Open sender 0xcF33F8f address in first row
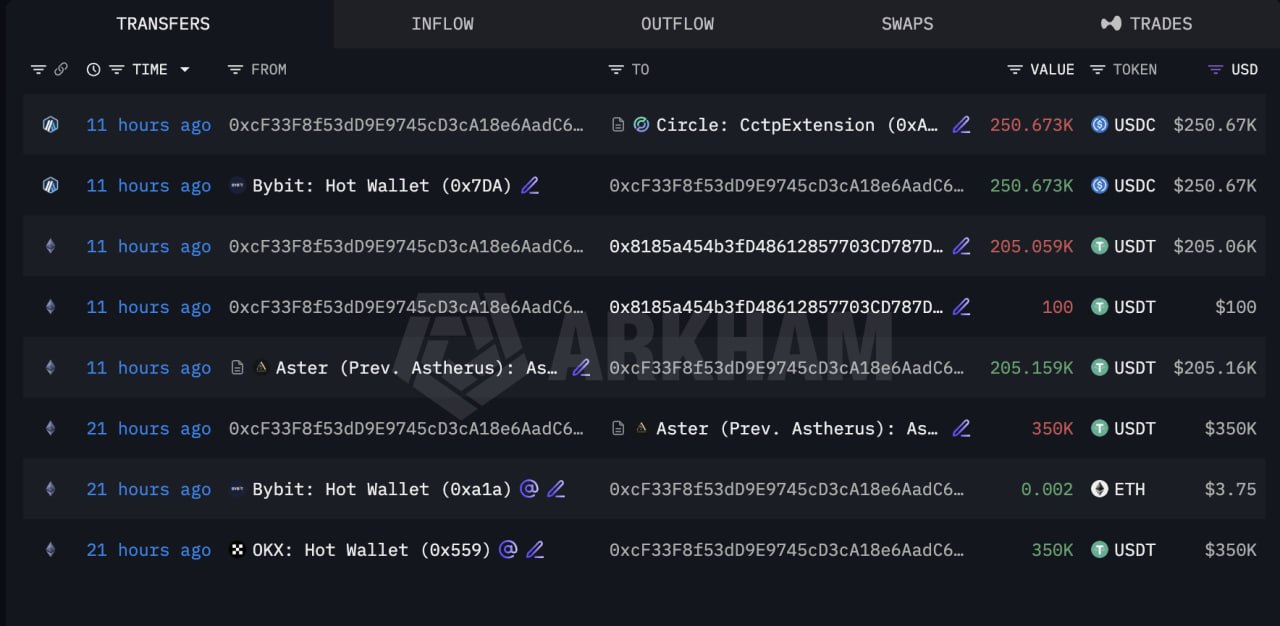Viewport: 1280px width, 626px height. tap(406, 125)
